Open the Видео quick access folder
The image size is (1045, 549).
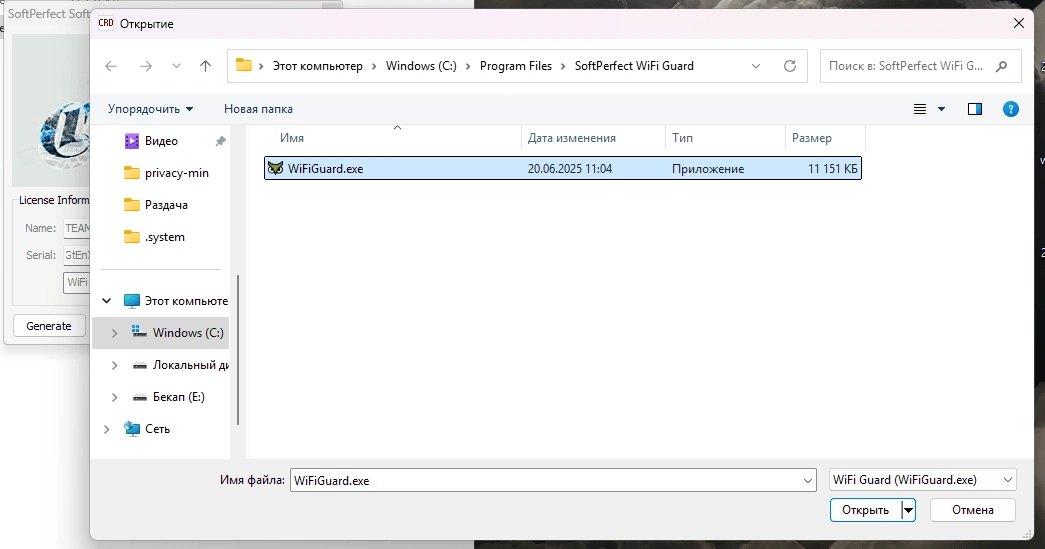pos(161,141)
